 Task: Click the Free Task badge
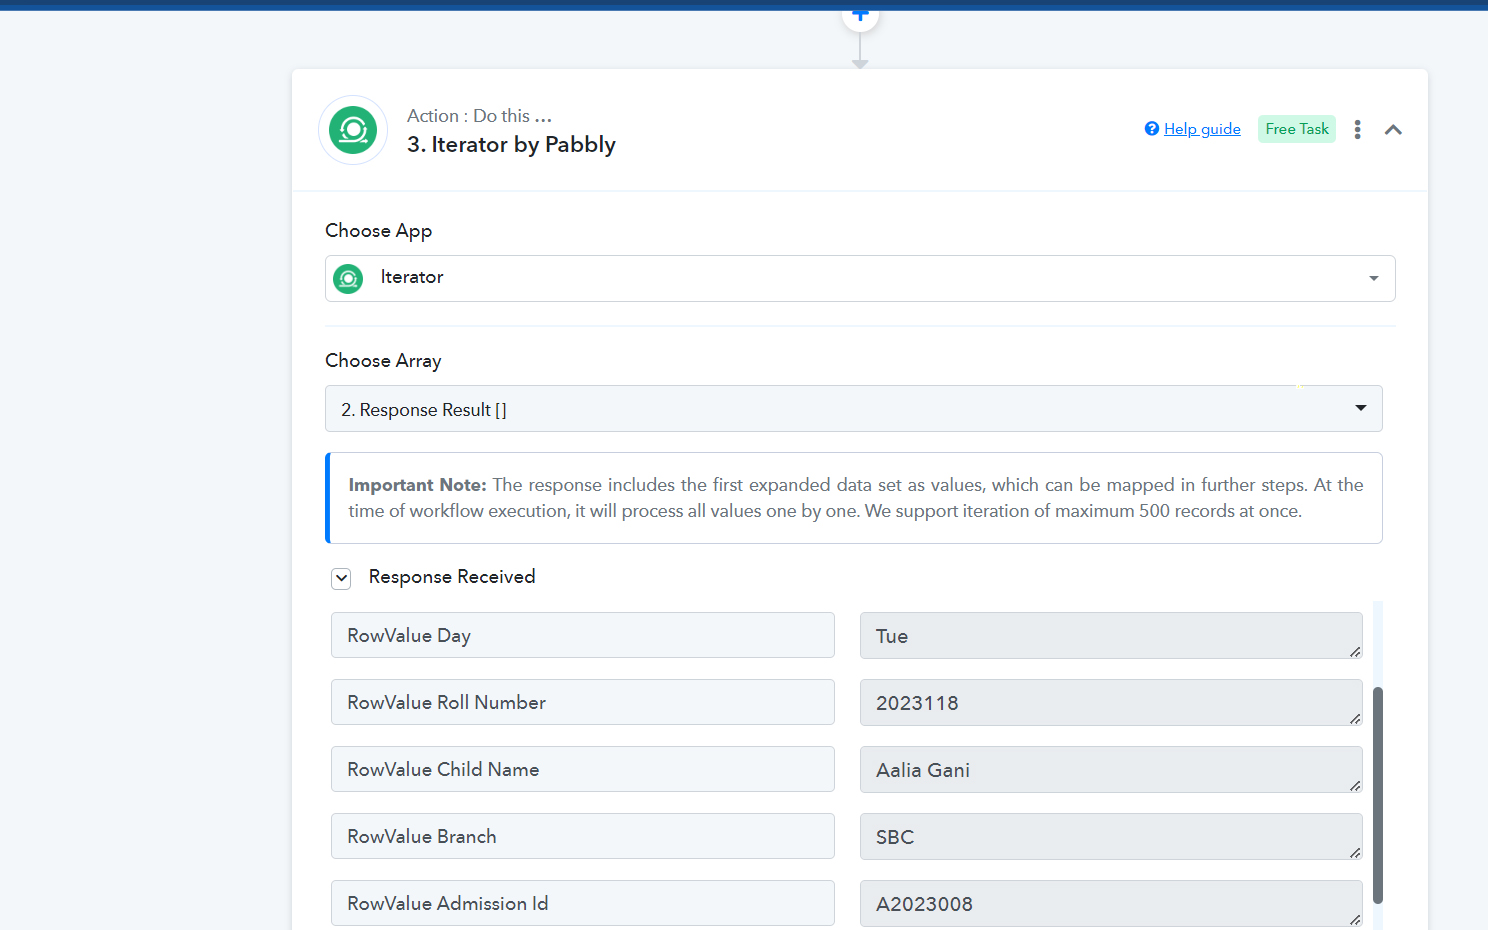point(1297,129)
